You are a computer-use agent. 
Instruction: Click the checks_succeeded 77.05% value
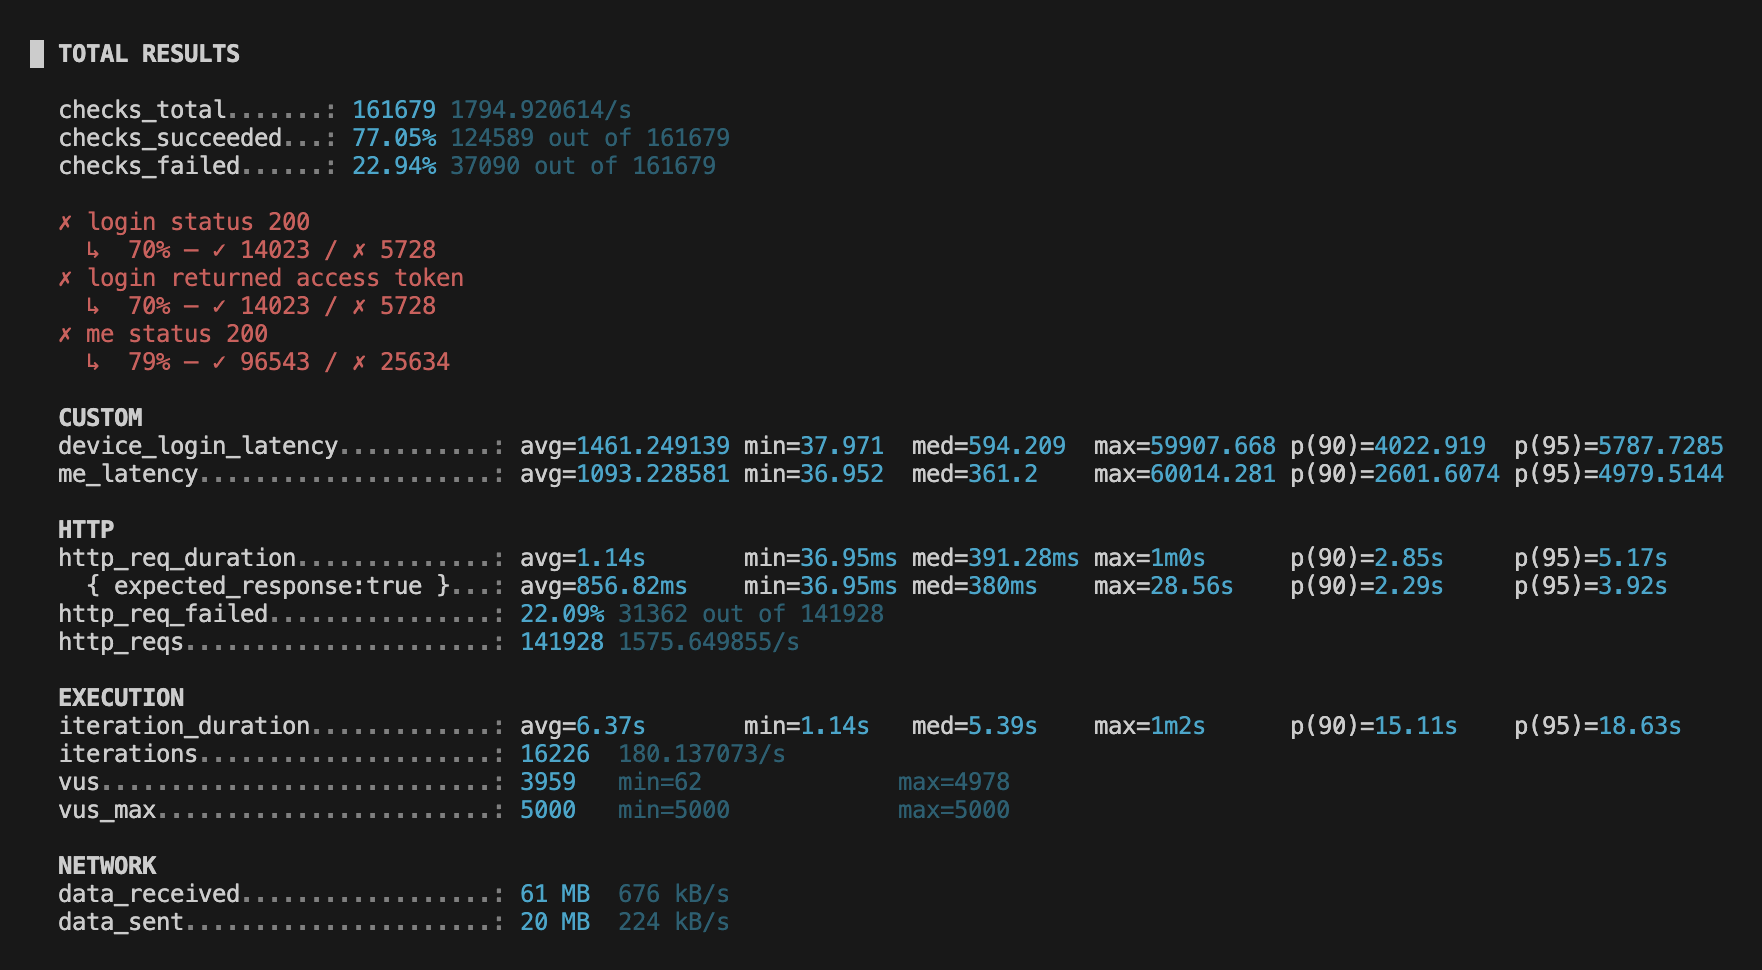394,138
